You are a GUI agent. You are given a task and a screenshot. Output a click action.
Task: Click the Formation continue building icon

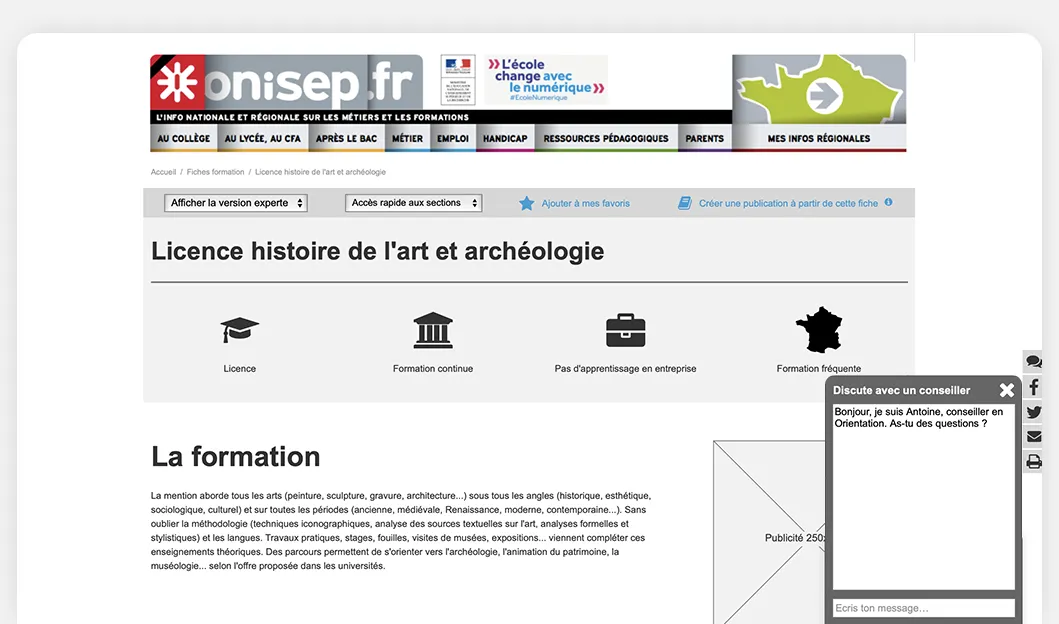click(x=432, y=328)
